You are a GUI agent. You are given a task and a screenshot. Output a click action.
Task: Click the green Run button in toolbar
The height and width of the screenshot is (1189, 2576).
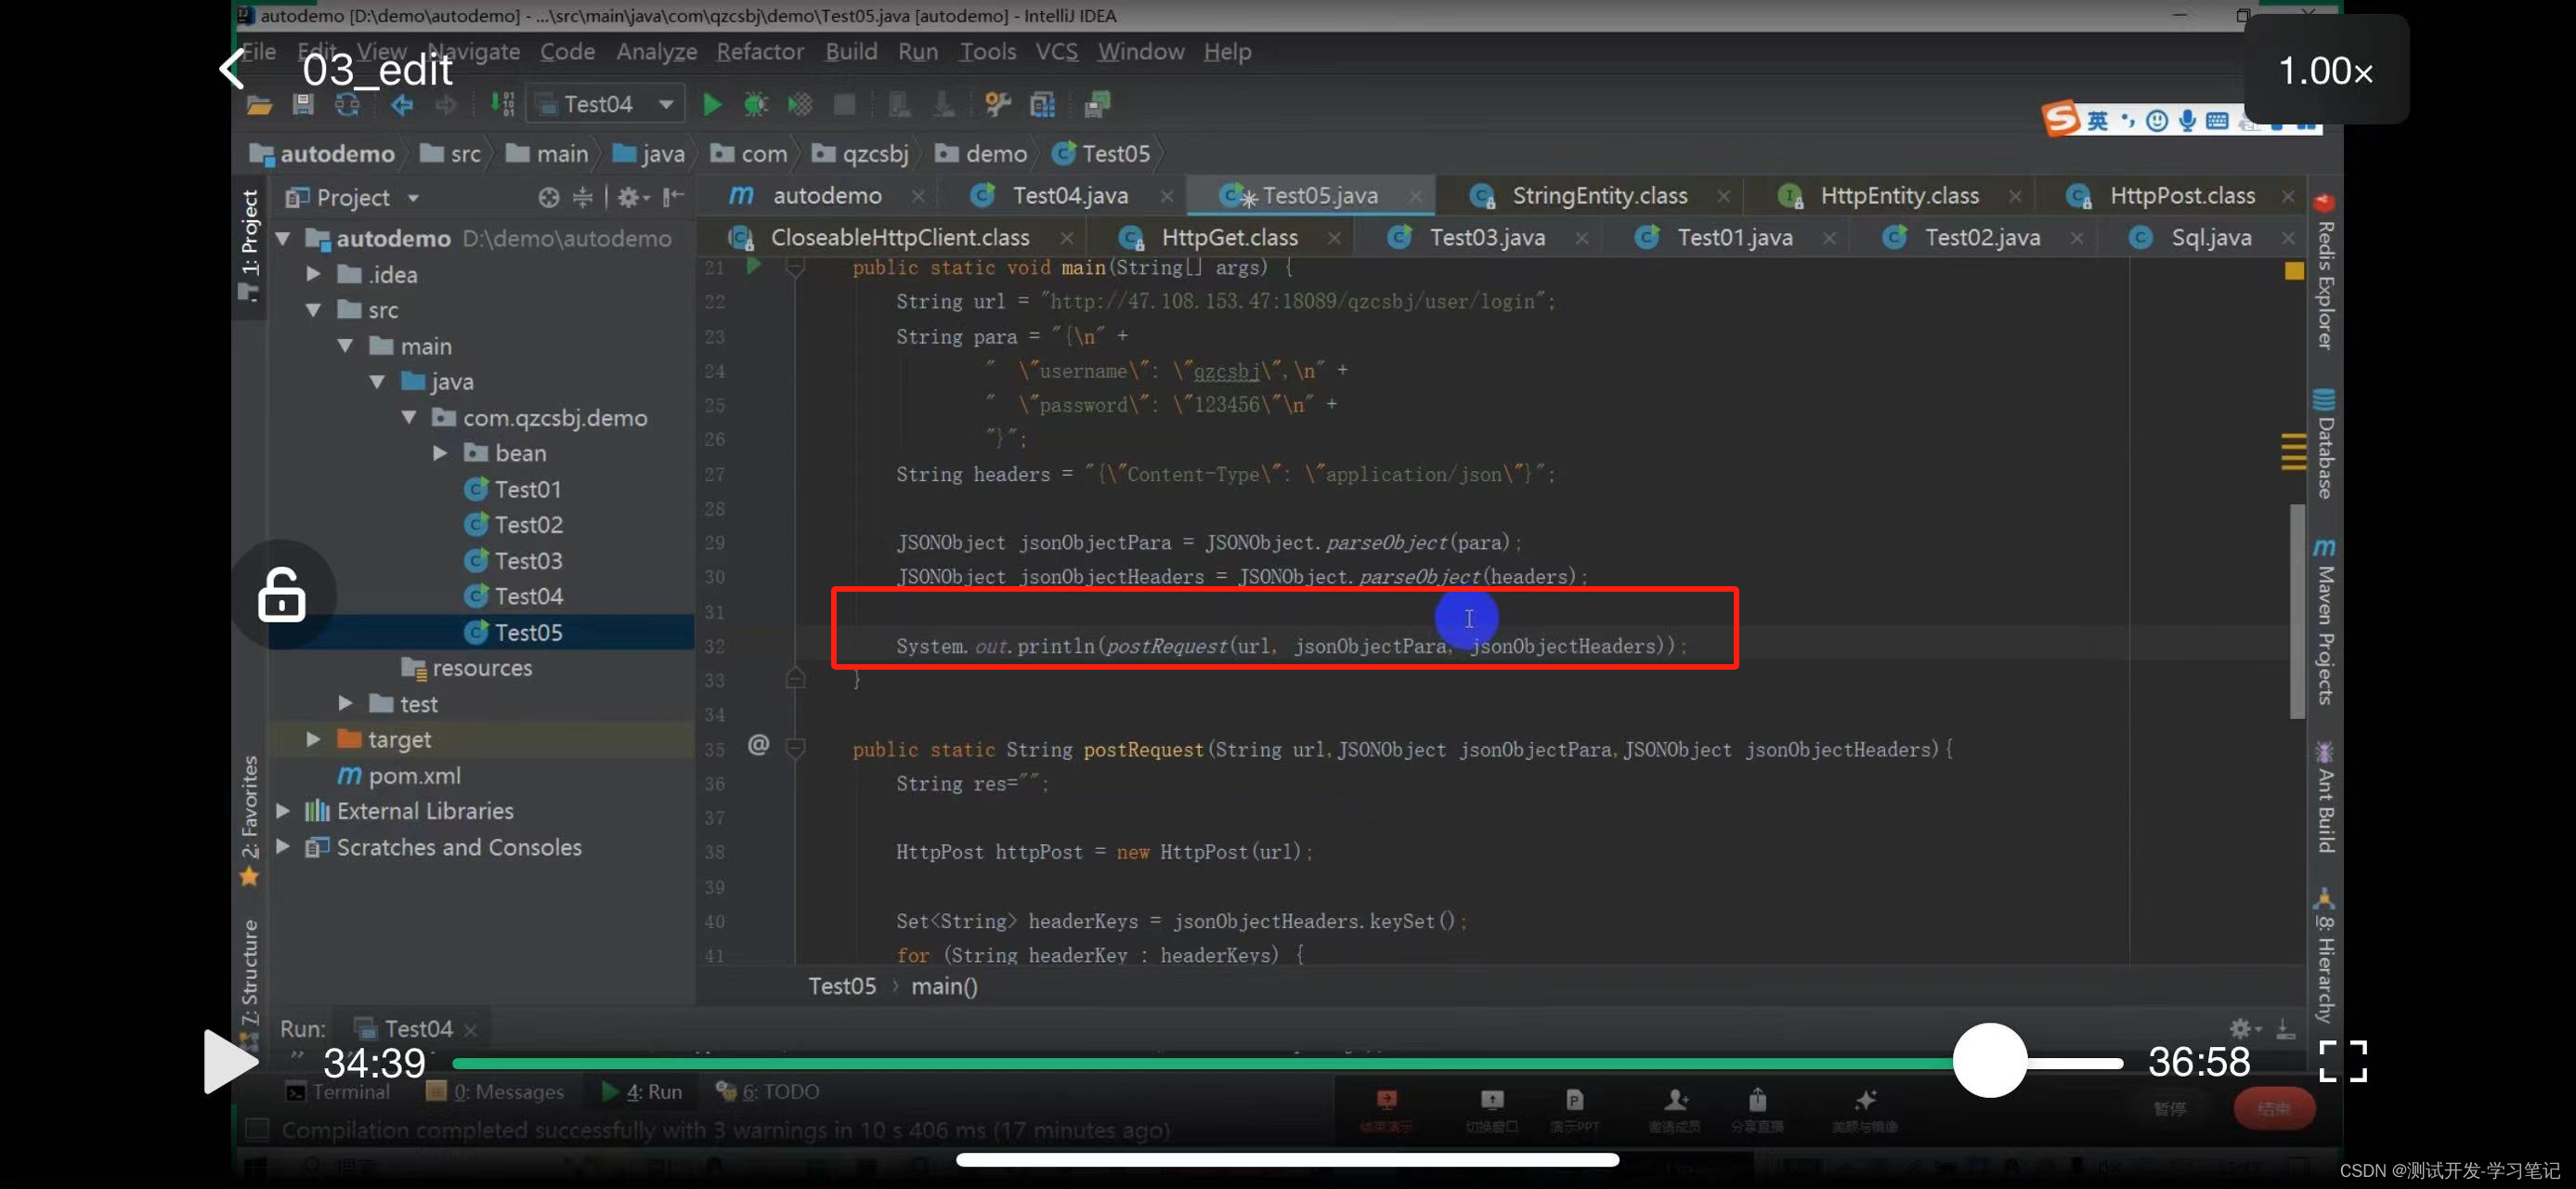coord(712,104)
